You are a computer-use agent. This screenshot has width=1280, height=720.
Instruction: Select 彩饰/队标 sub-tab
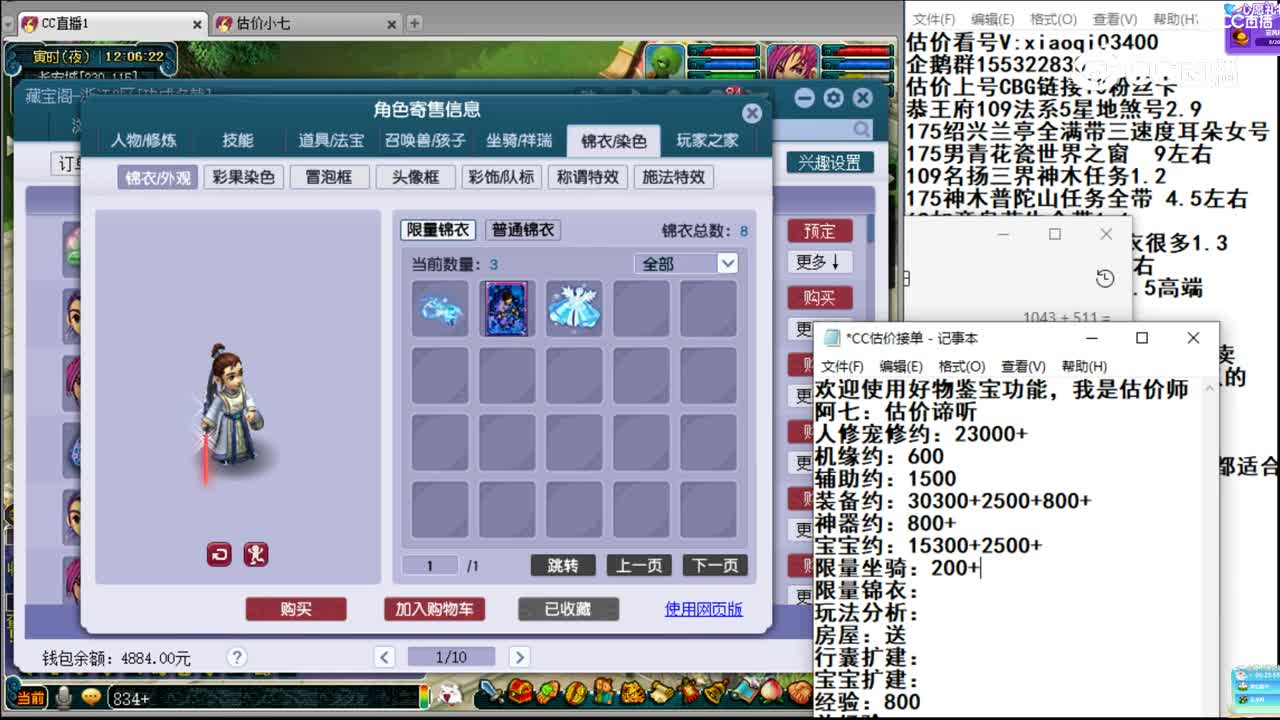coord(501,177)
